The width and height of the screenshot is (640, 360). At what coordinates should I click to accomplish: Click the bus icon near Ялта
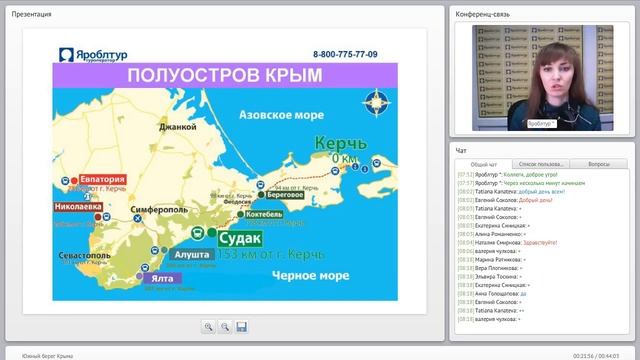(145, 268)
